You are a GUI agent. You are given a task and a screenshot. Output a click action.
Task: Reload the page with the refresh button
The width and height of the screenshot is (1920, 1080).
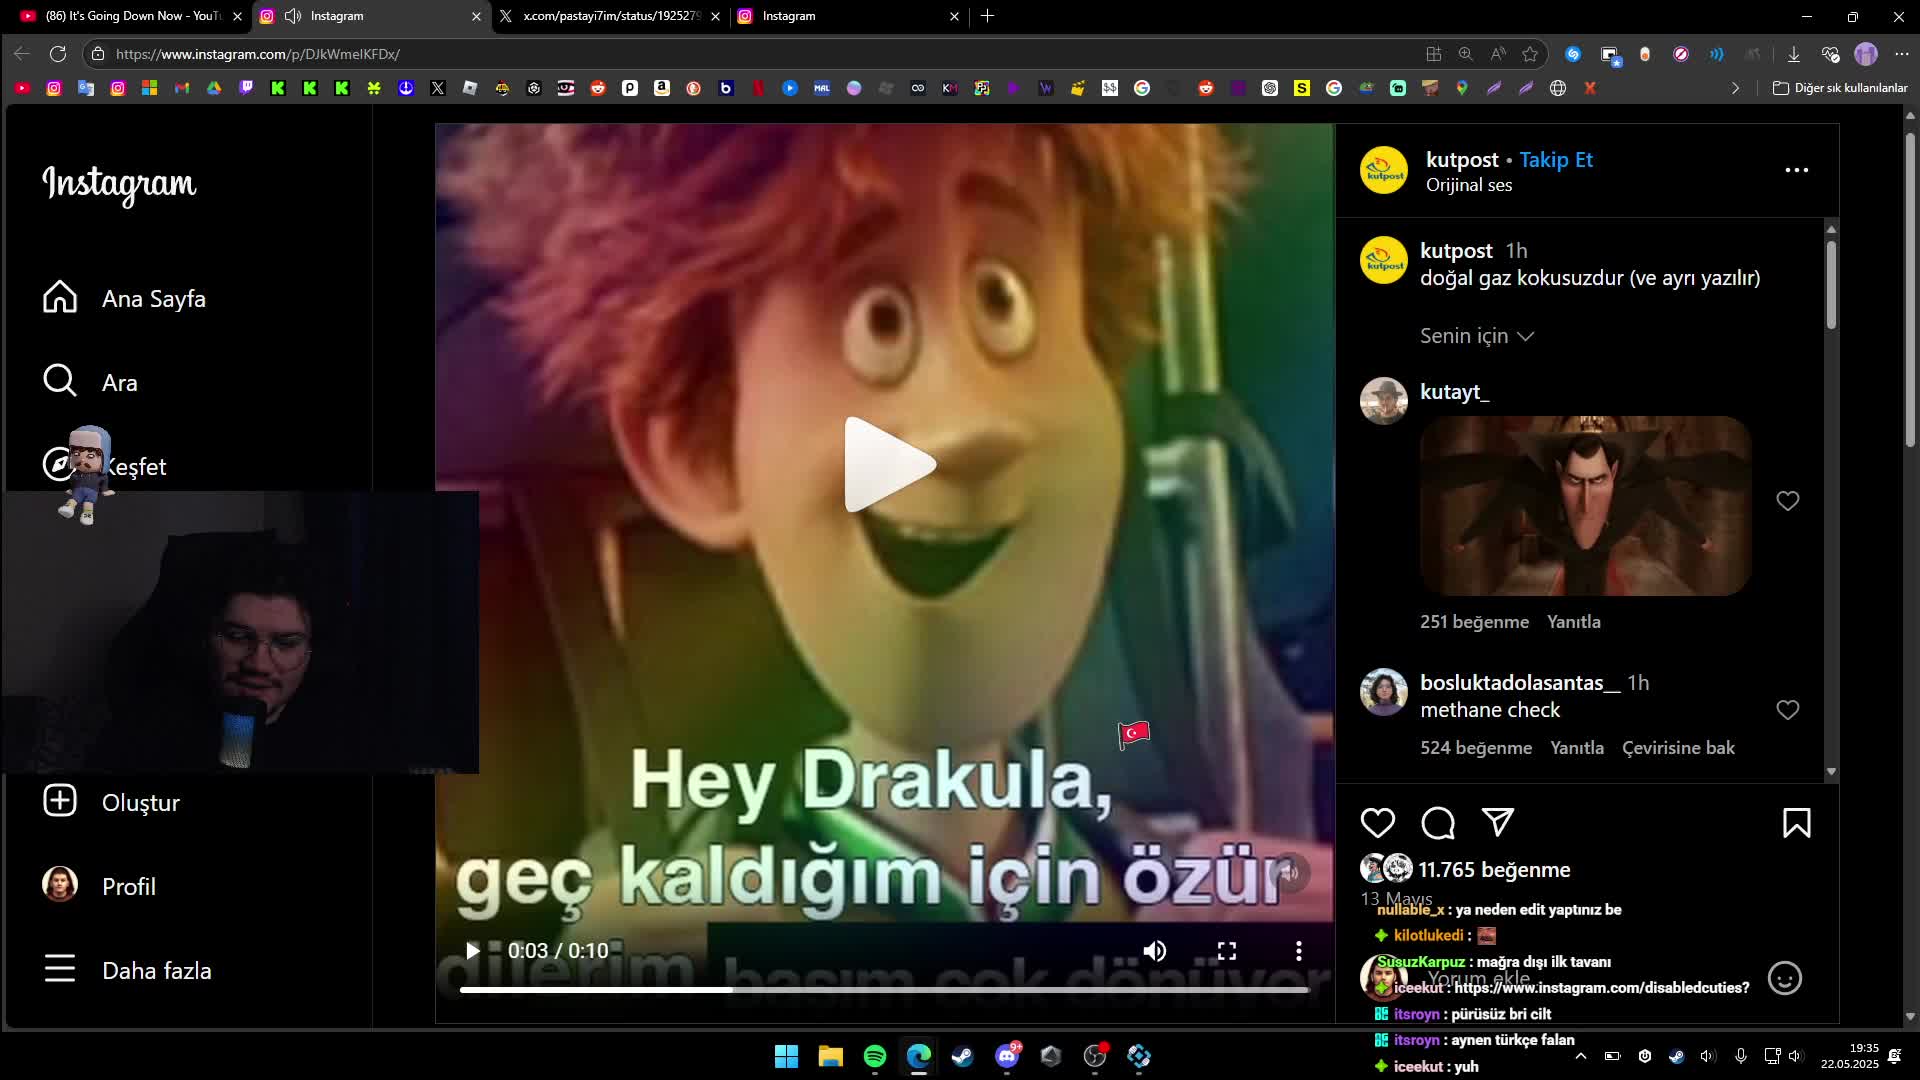[x=58, y=54]
